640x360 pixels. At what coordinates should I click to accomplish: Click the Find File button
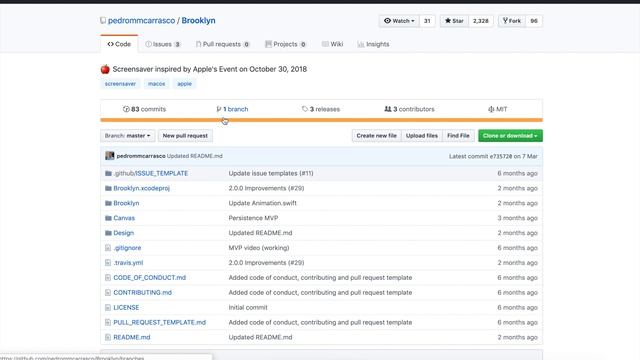pos(458,136)
